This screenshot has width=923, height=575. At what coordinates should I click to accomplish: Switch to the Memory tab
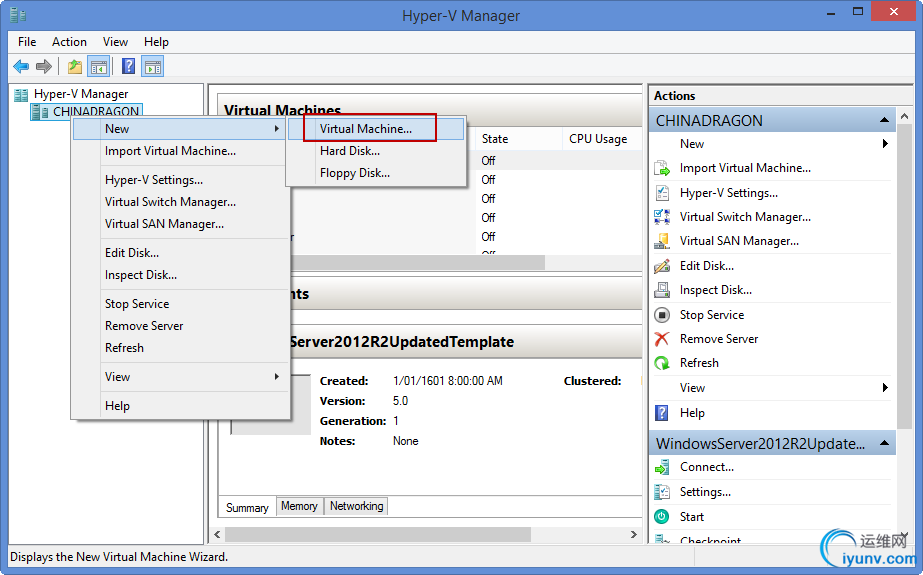299,506
